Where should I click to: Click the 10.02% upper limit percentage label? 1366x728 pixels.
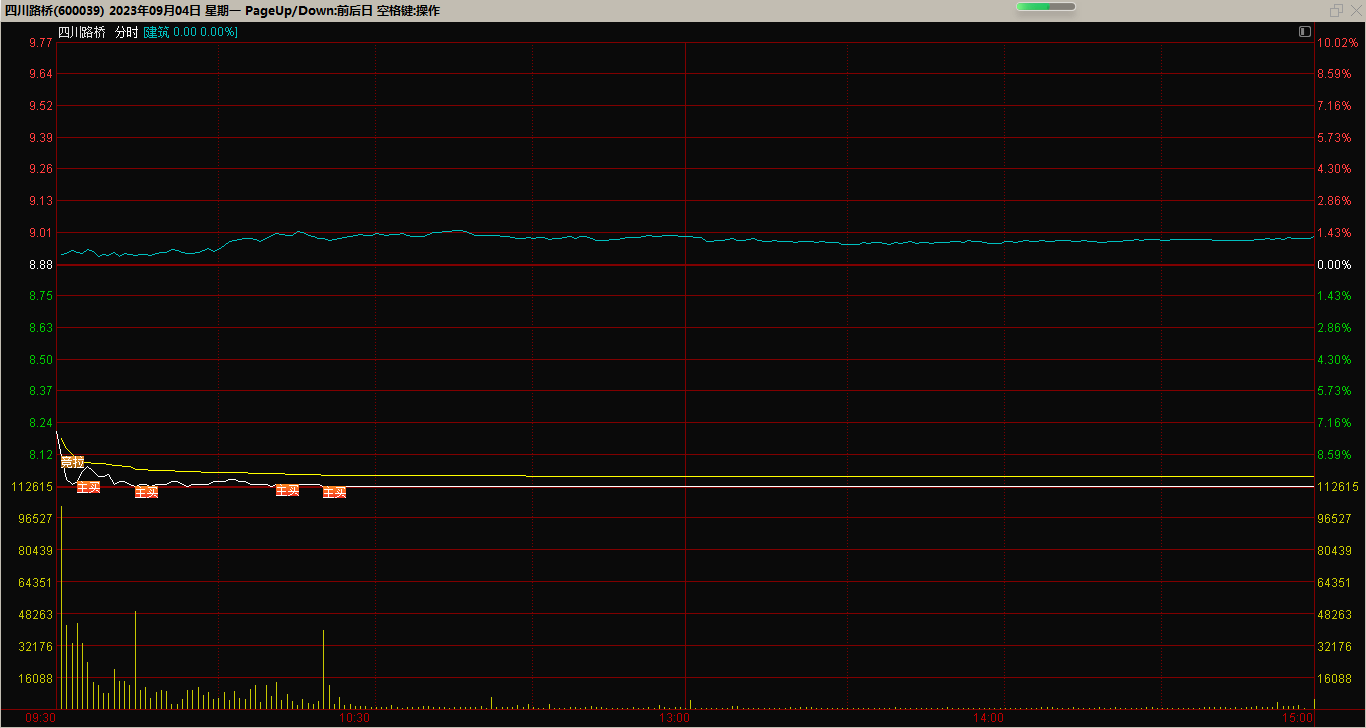1337,43
